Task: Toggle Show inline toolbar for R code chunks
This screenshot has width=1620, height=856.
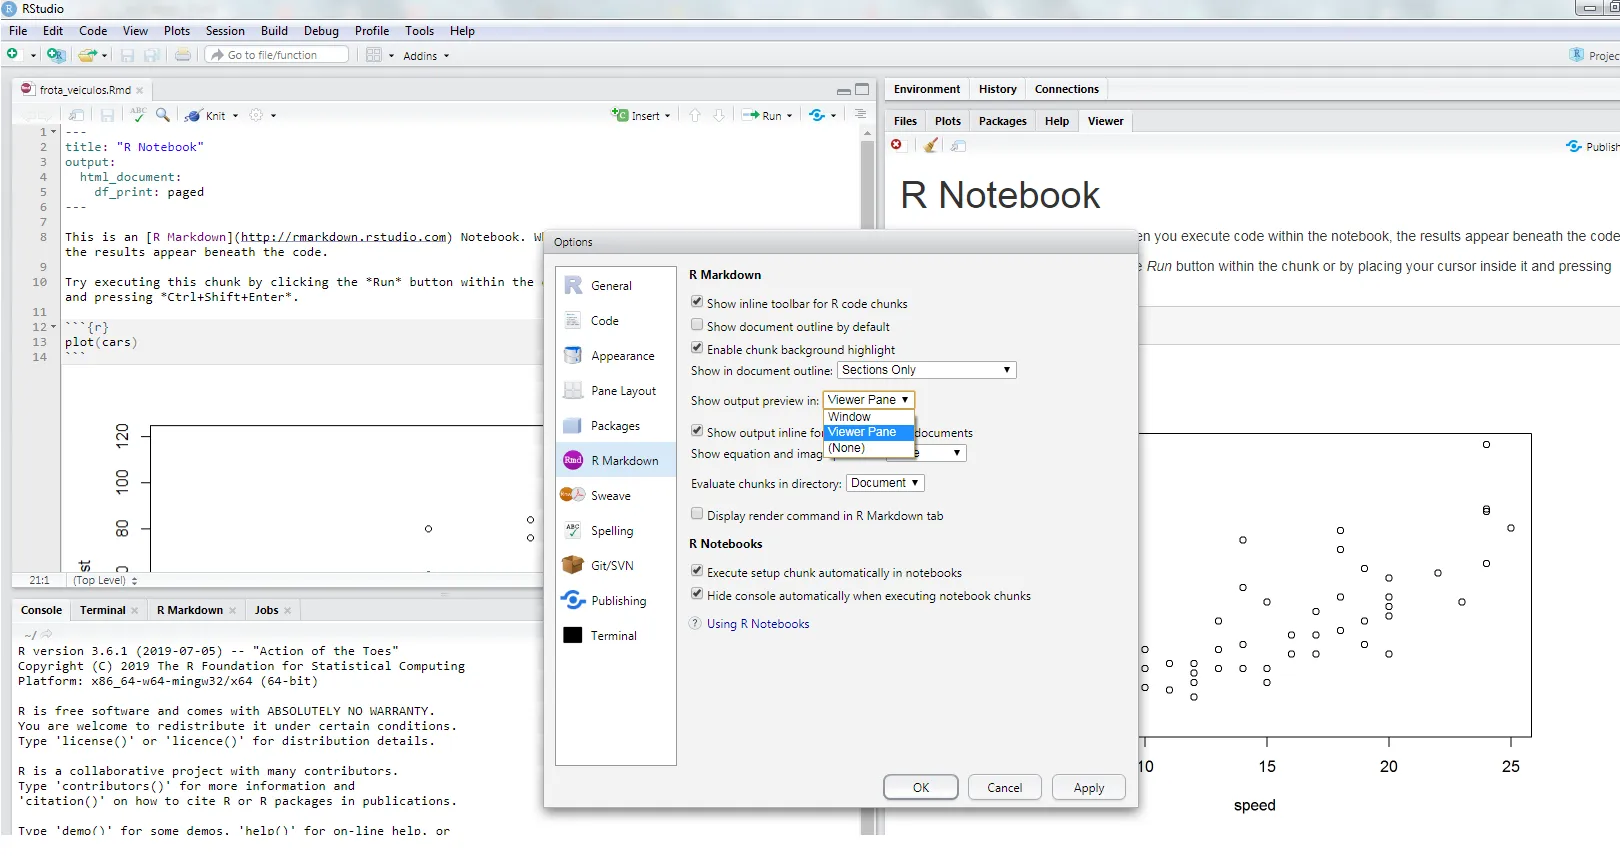Action: (x=697, y=302)
